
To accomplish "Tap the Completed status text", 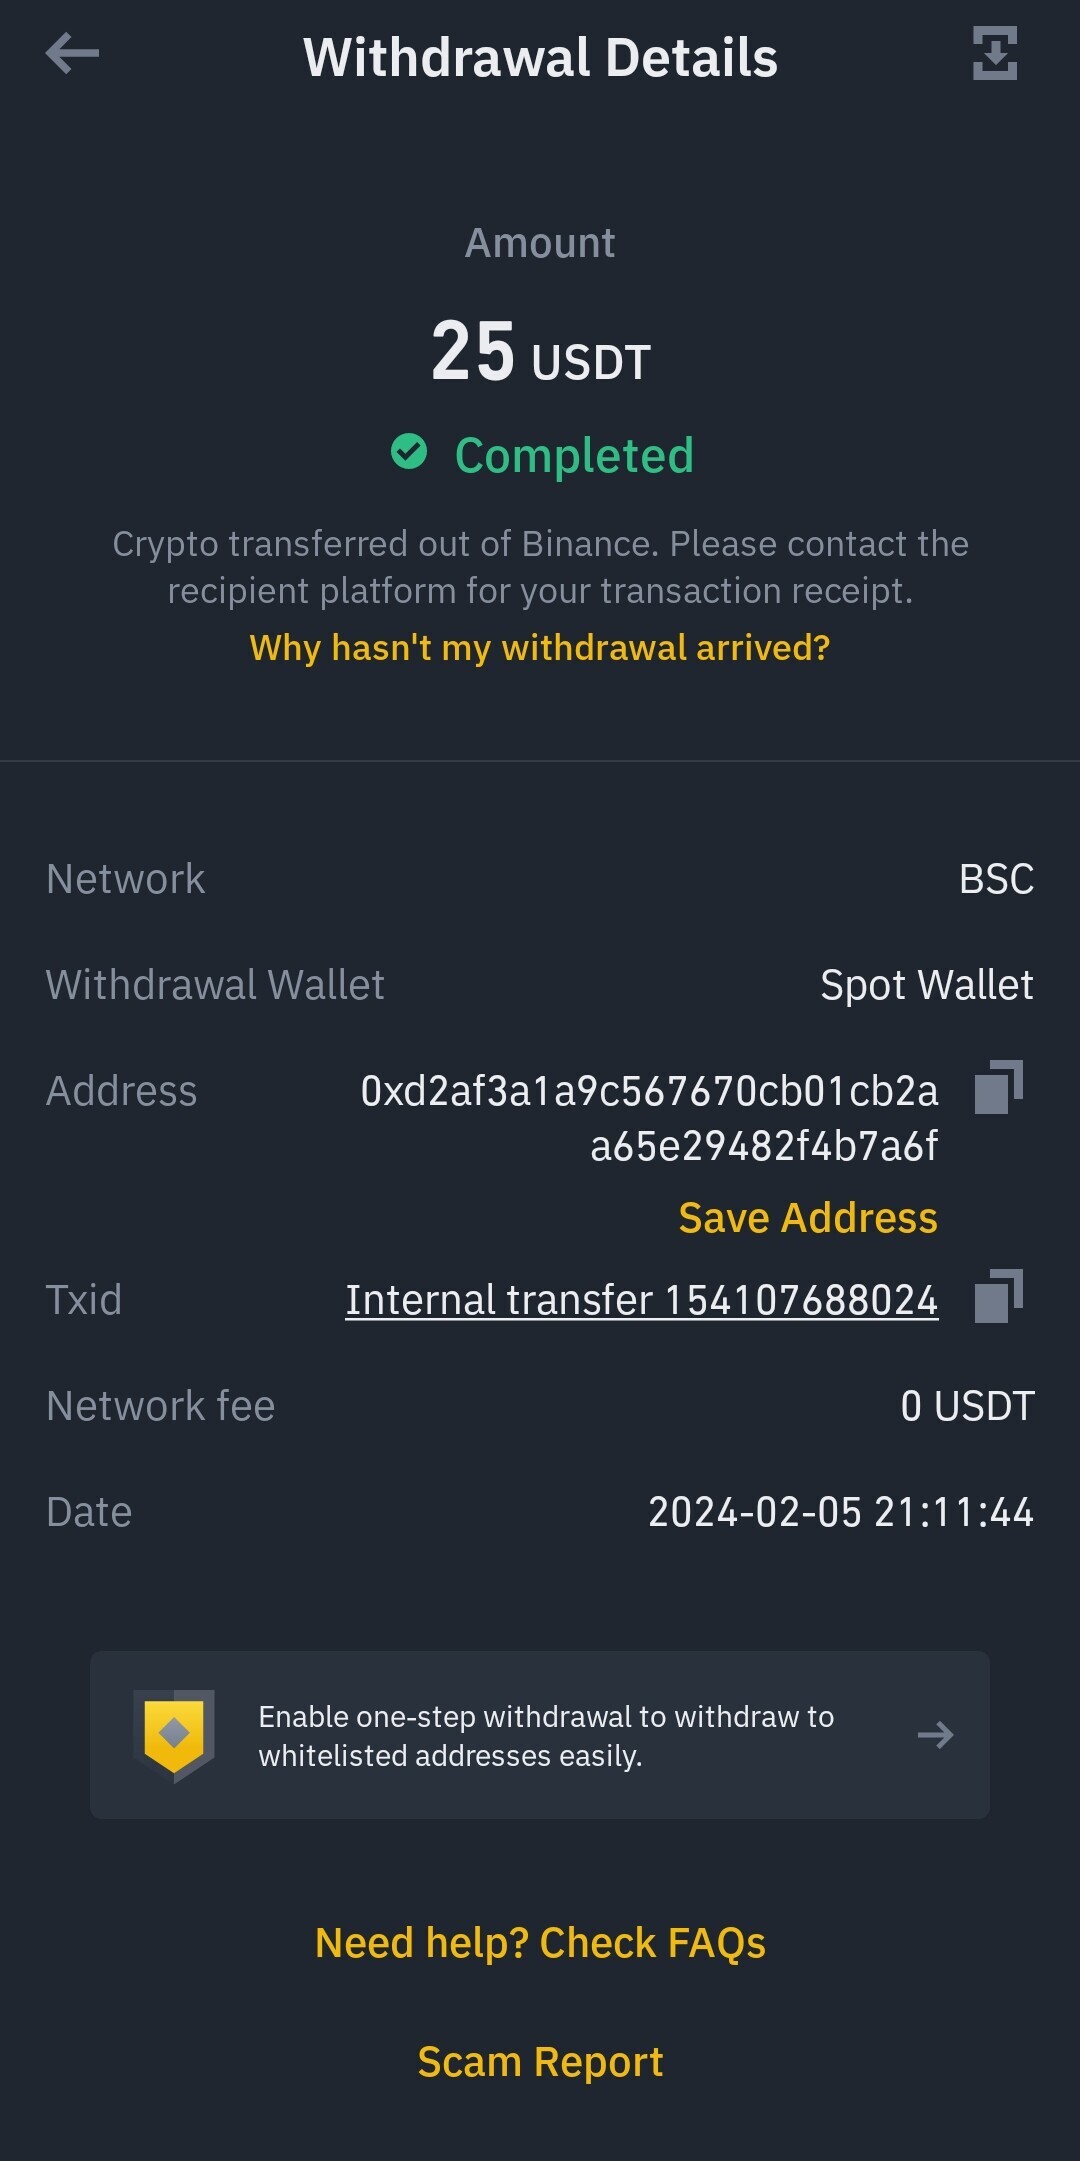I will pyautogui.click(x=574, y=456).
